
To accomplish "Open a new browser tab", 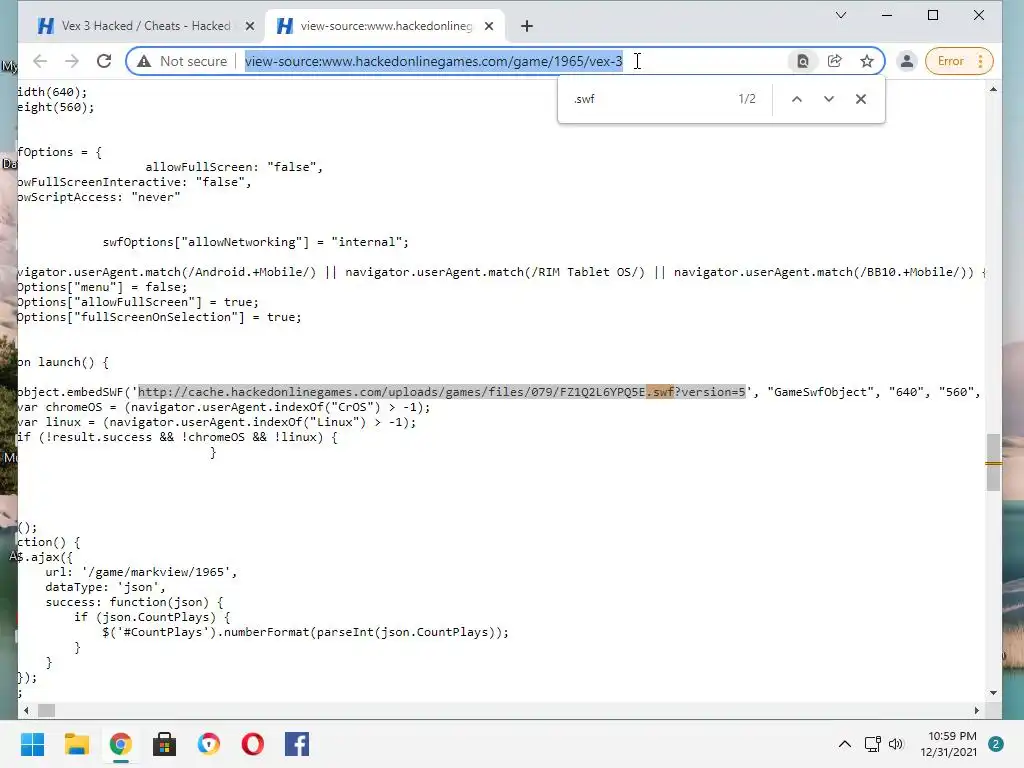I will tap(527, 26).
